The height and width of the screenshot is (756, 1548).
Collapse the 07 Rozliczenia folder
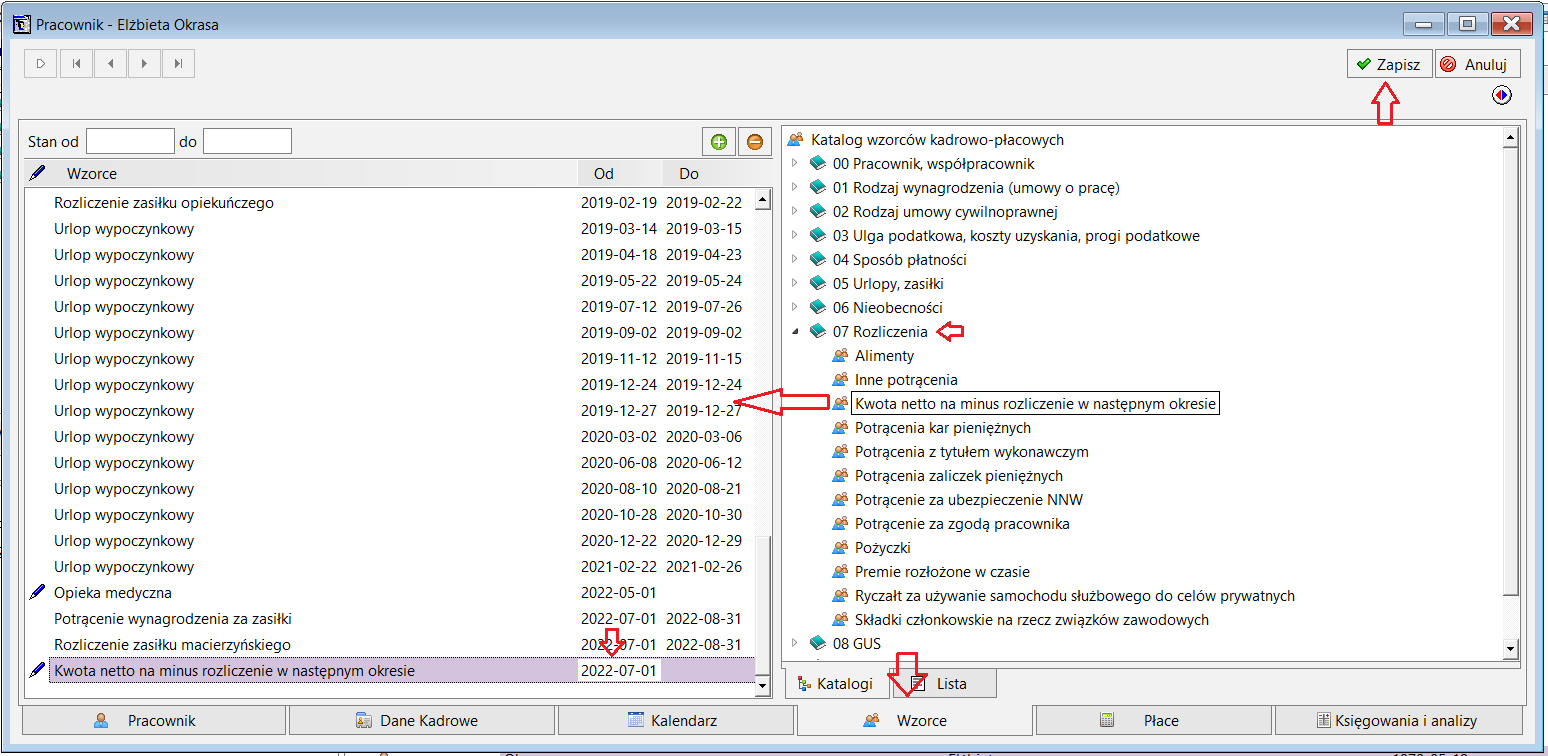point(794,332)
